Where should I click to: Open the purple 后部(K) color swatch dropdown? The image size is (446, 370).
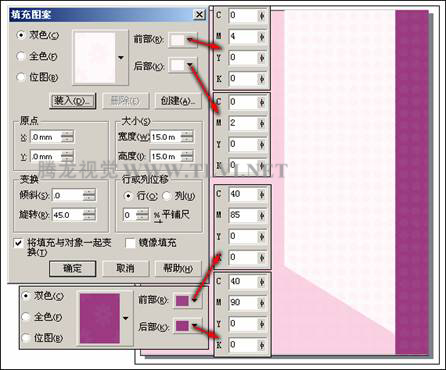(187, 326)
